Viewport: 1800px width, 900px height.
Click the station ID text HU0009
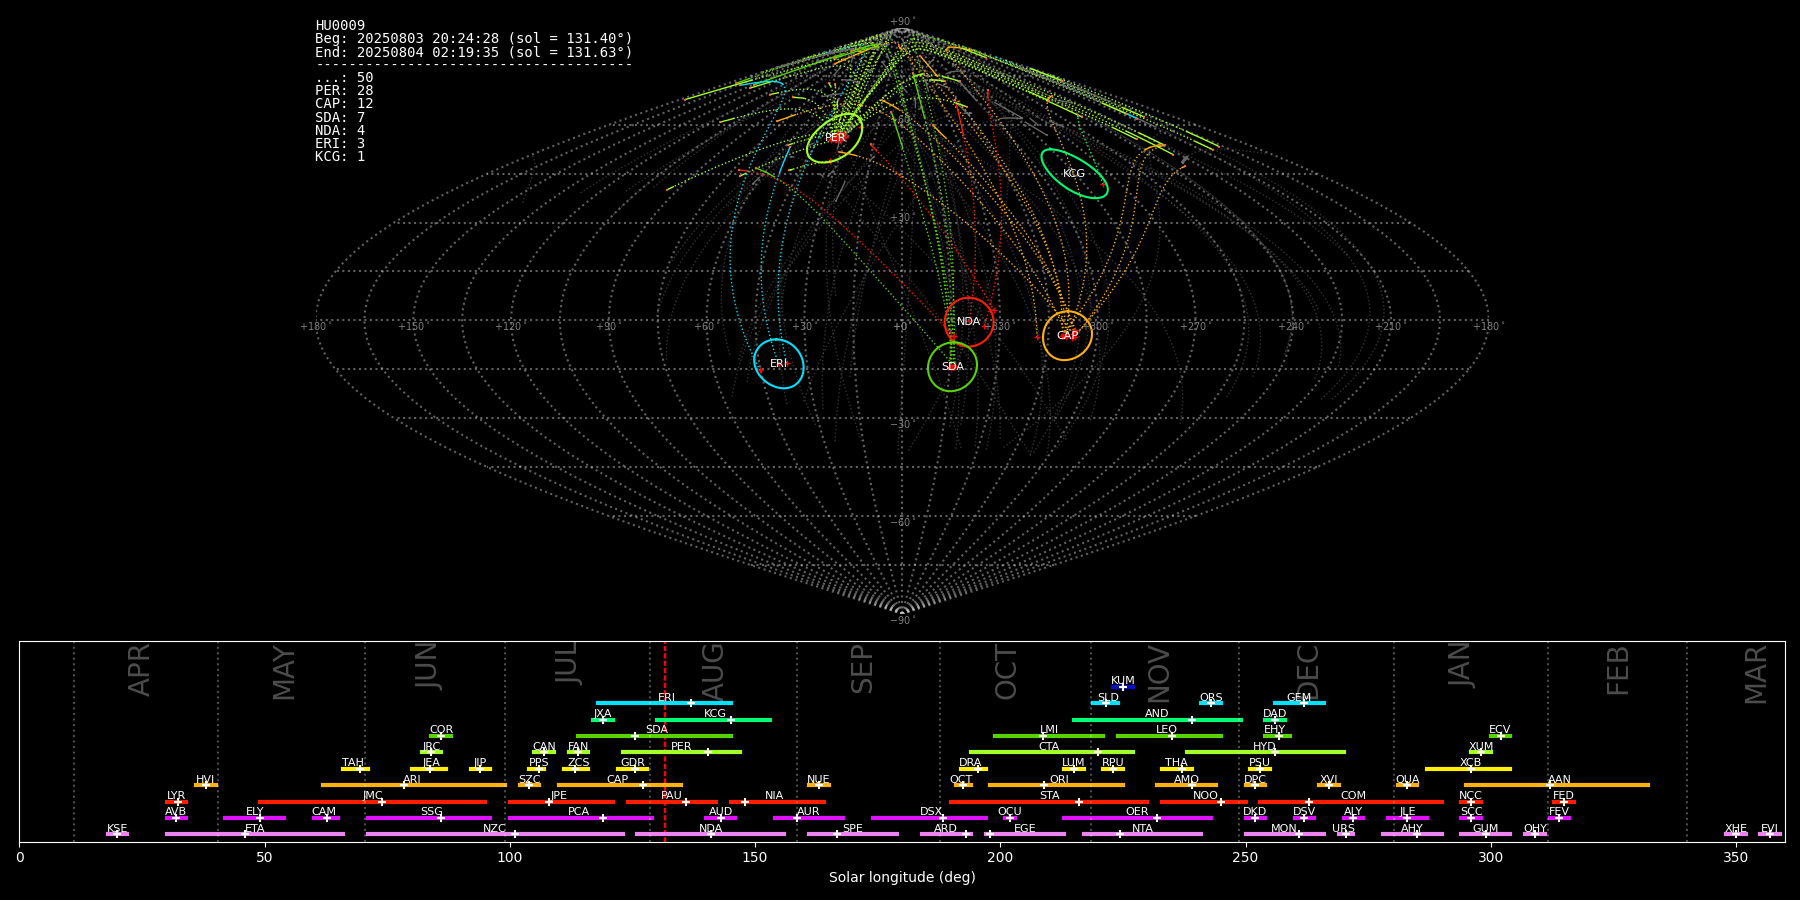(340, 26)
